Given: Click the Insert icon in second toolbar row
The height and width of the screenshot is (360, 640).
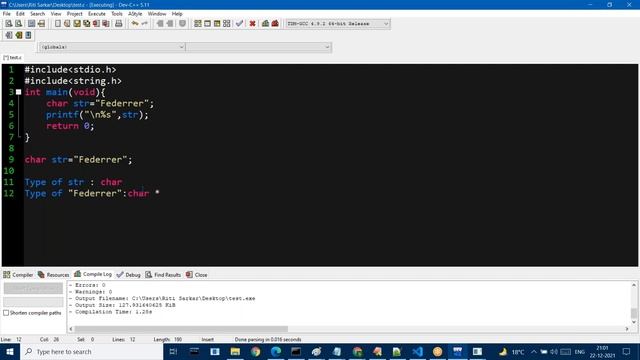Looking at the screenshot, I should [9, 35].
